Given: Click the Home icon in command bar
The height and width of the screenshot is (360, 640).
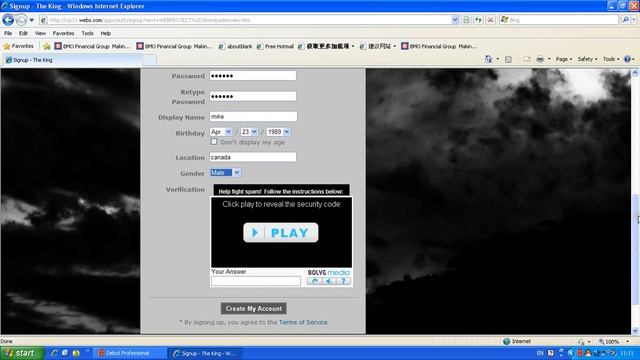Looking at the screenshot, I should coord(488,59).
